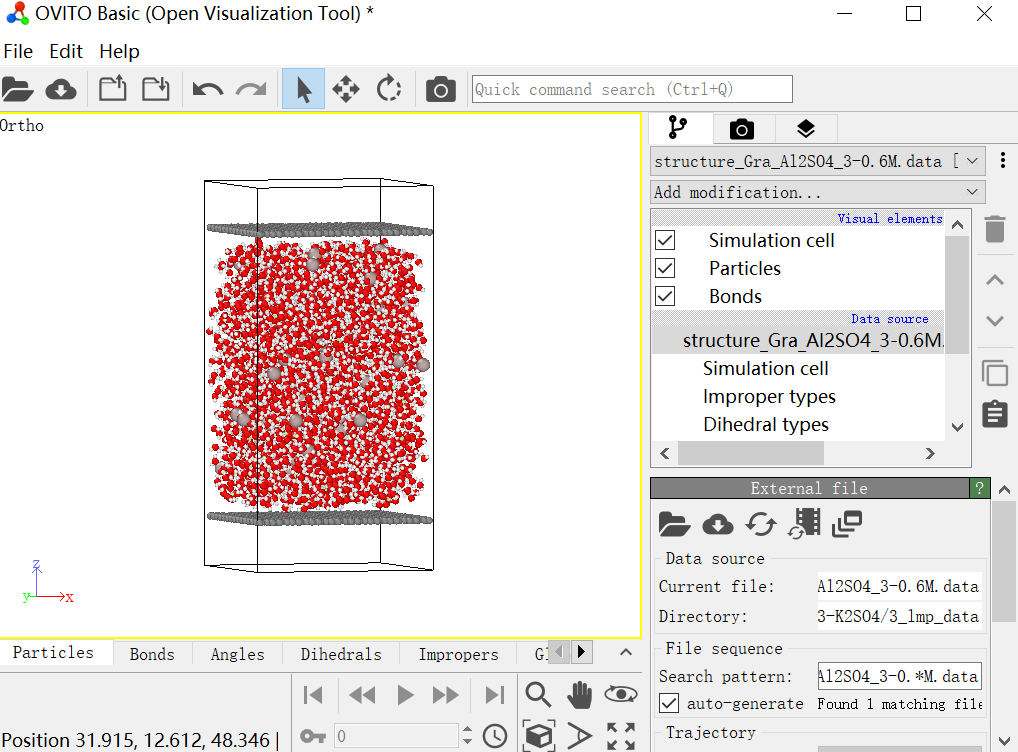Activate the Move translation tool
This screenshot has width=1018, height=752.
tap(346, 89)
